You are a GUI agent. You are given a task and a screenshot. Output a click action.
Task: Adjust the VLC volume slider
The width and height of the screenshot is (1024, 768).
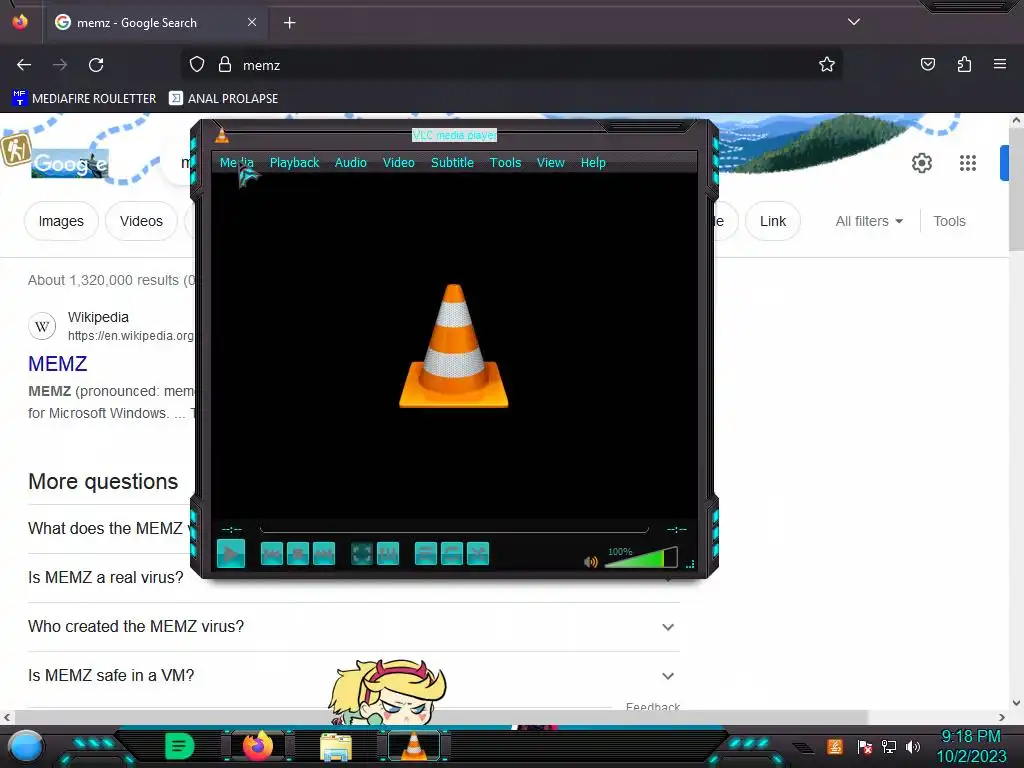click(641, 558)
